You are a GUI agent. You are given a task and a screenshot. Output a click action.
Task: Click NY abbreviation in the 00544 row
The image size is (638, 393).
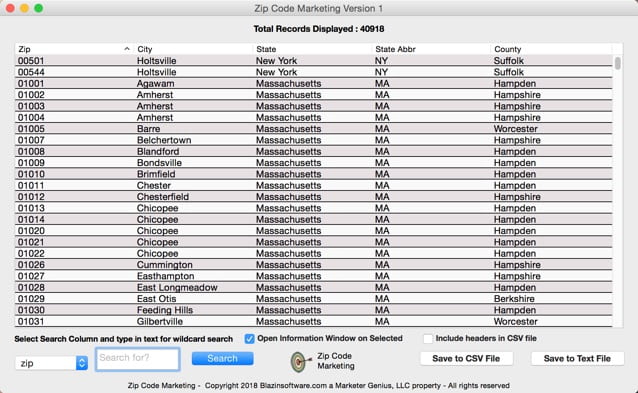coord(381,72)
